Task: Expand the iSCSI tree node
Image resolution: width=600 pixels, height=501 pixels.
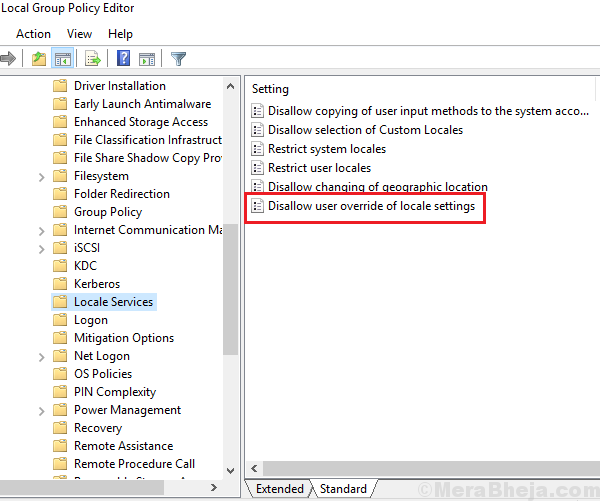Action: point(42,249)
